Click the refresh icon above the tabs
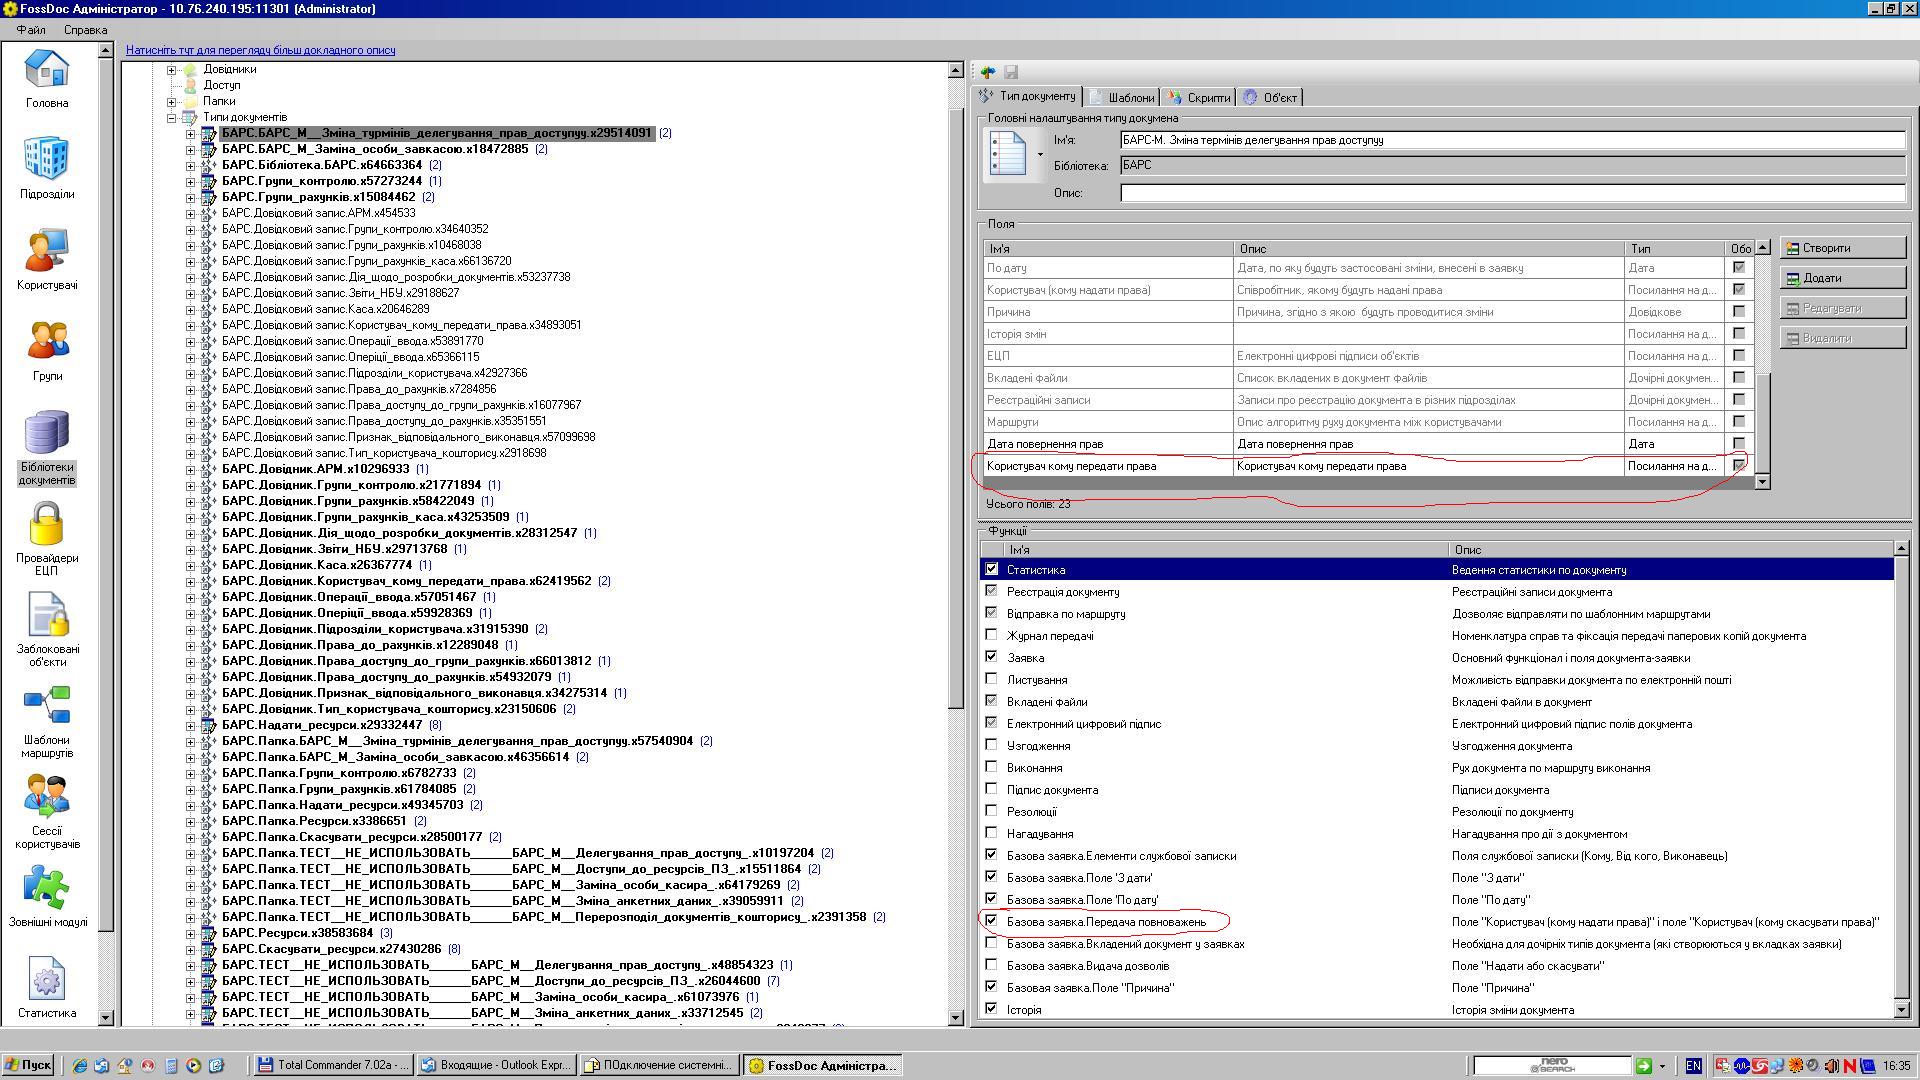1920x1080 pixels. pos(988,72)
